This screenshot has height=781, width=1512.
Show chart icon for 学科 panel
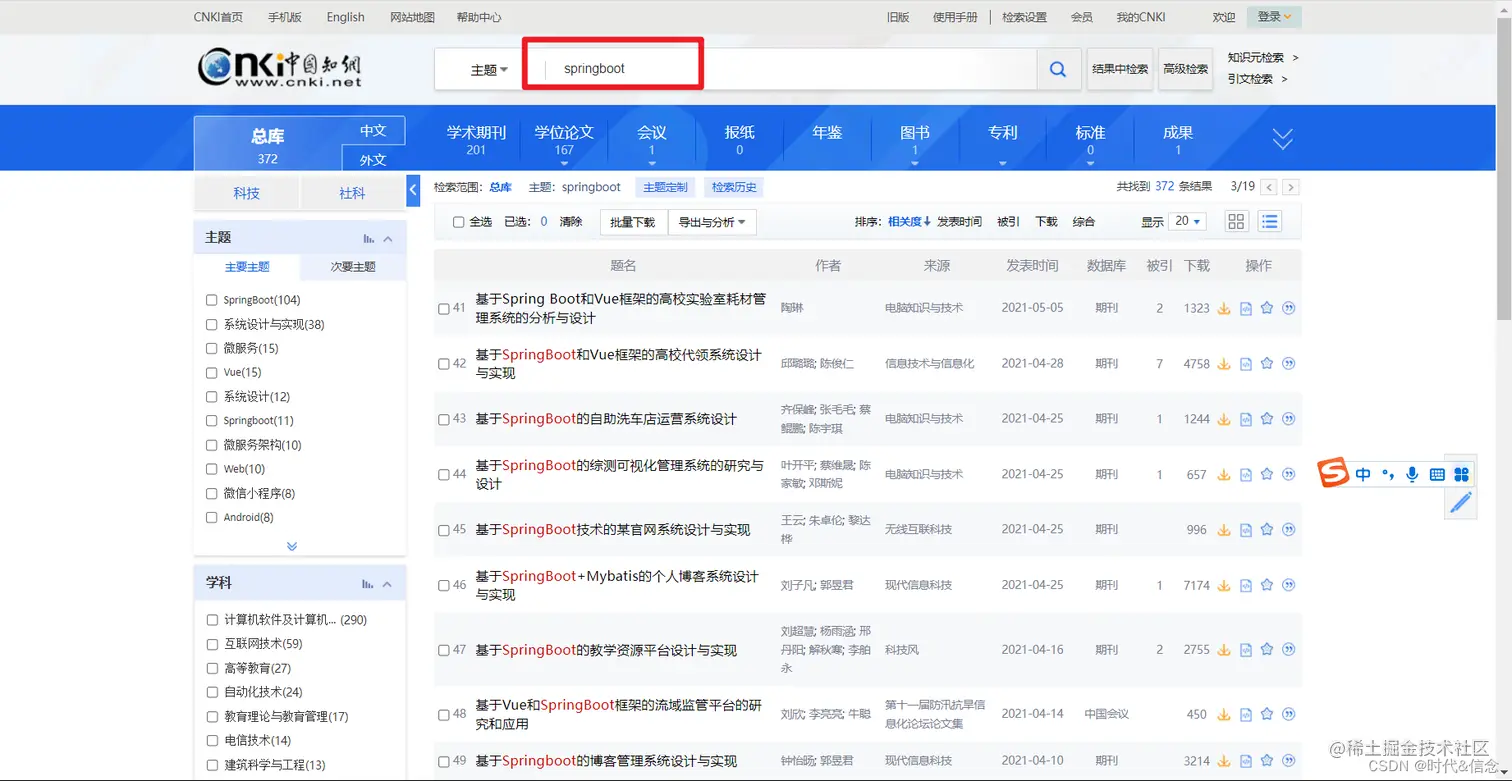click(369, 583)
